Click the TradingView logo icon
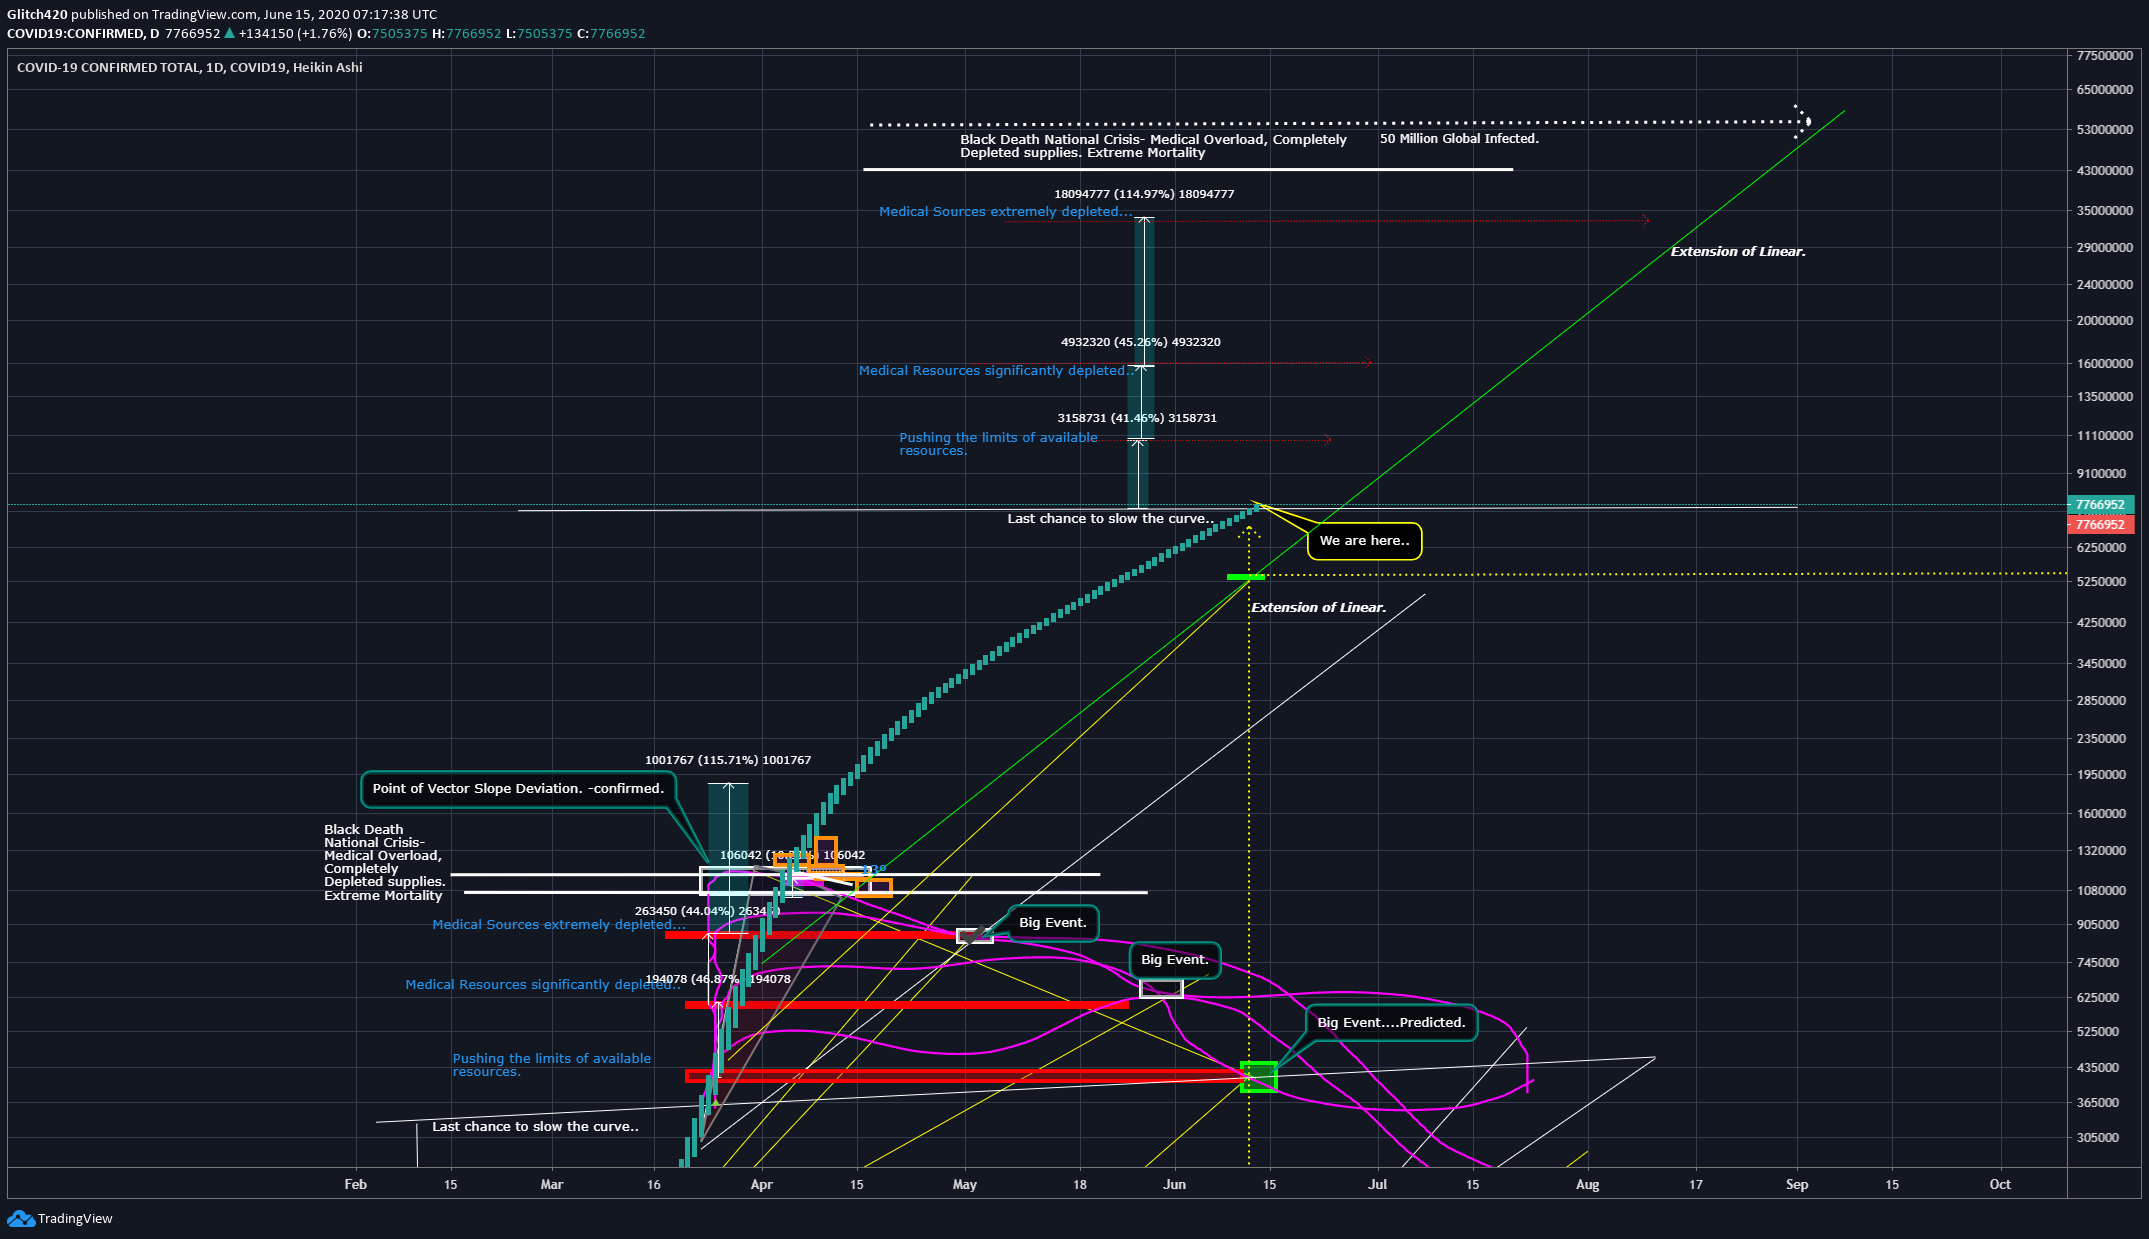 (x=19, y=1218)
